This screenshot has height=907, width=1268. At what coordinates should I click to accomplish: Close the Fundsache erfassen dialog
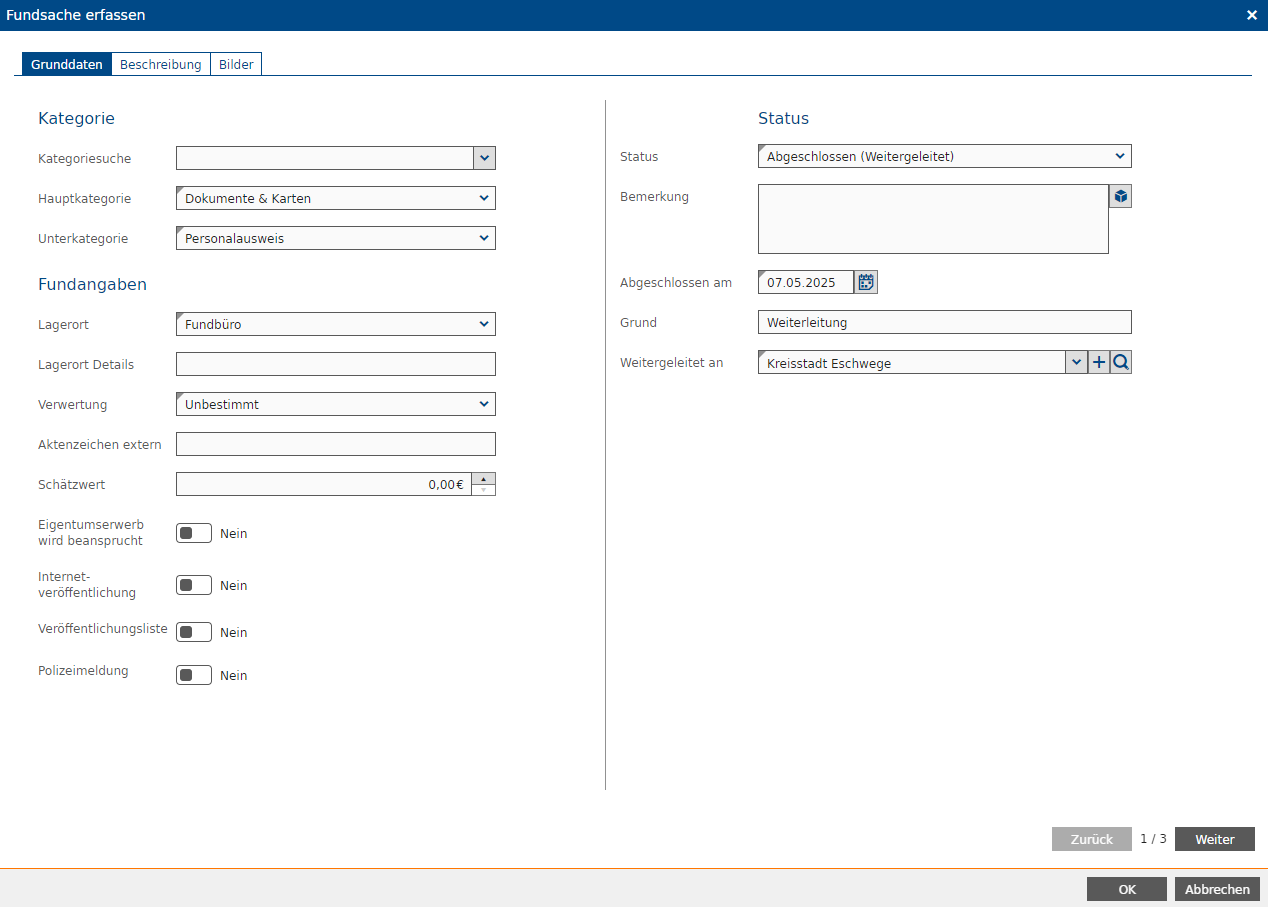[1252, 15]
